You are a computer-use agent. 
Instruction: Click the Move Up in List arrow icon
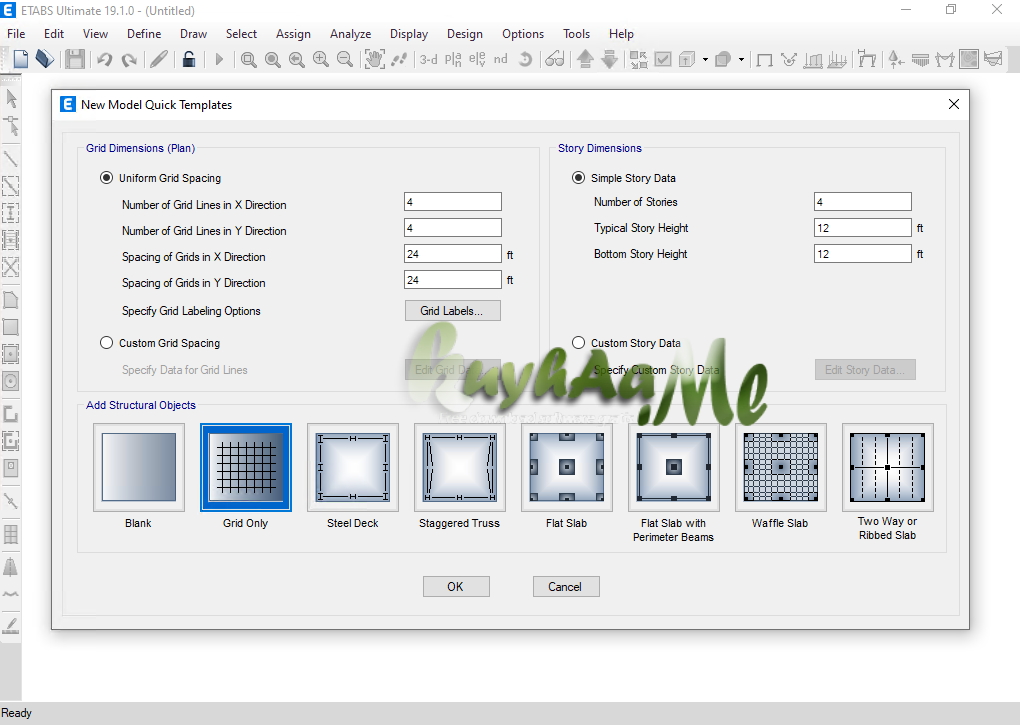click(585, 59)
